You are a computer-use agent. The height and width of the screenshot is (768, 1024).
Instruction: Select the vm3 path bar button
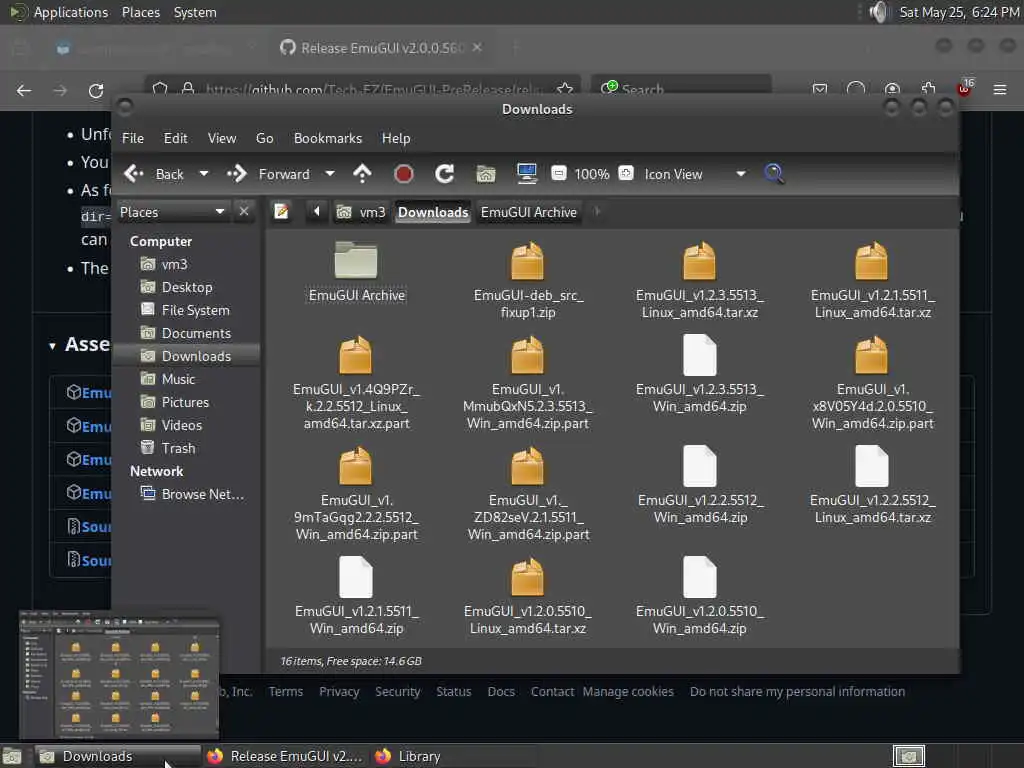361,212
